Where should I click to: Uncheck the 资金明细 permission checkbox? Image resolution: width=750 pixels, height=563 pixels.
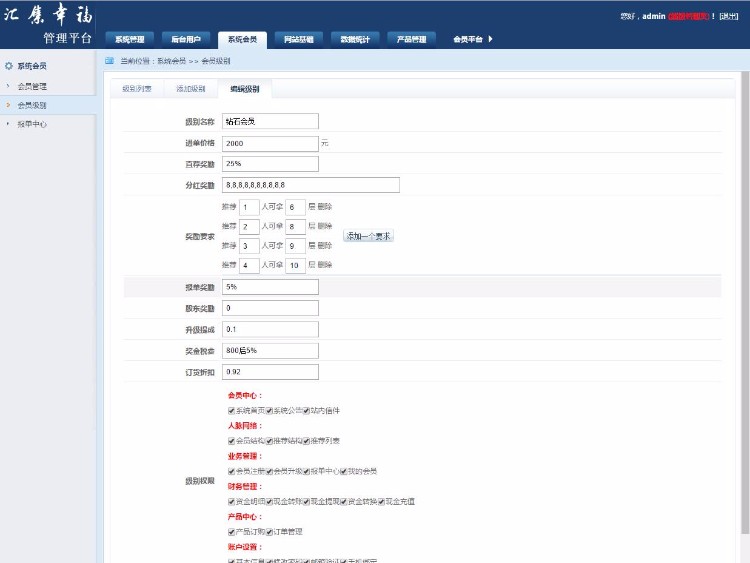click(x=232, y=502)
